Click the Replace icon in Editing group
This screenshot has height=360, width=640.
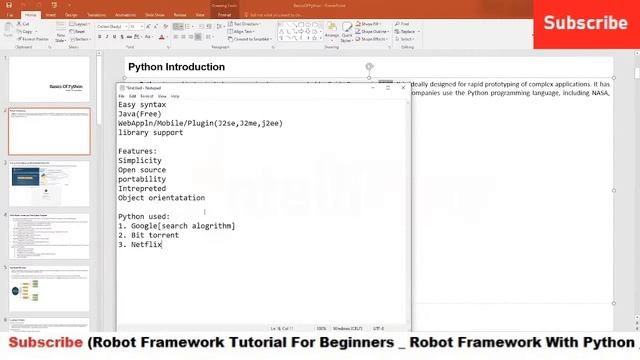click(x=397, y=31)
